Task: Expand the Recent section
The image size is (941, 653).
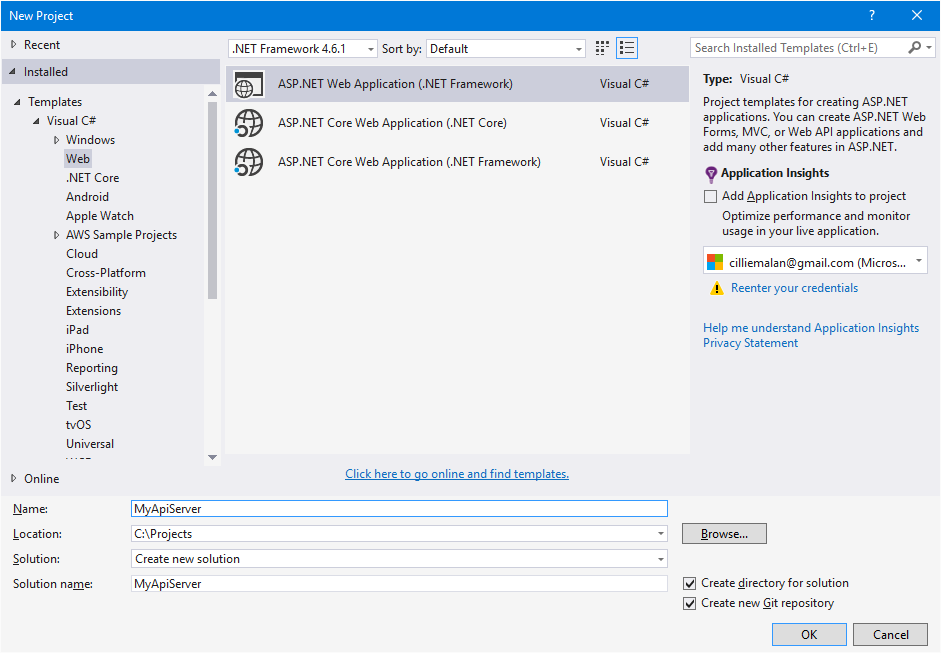Action: 13,44
